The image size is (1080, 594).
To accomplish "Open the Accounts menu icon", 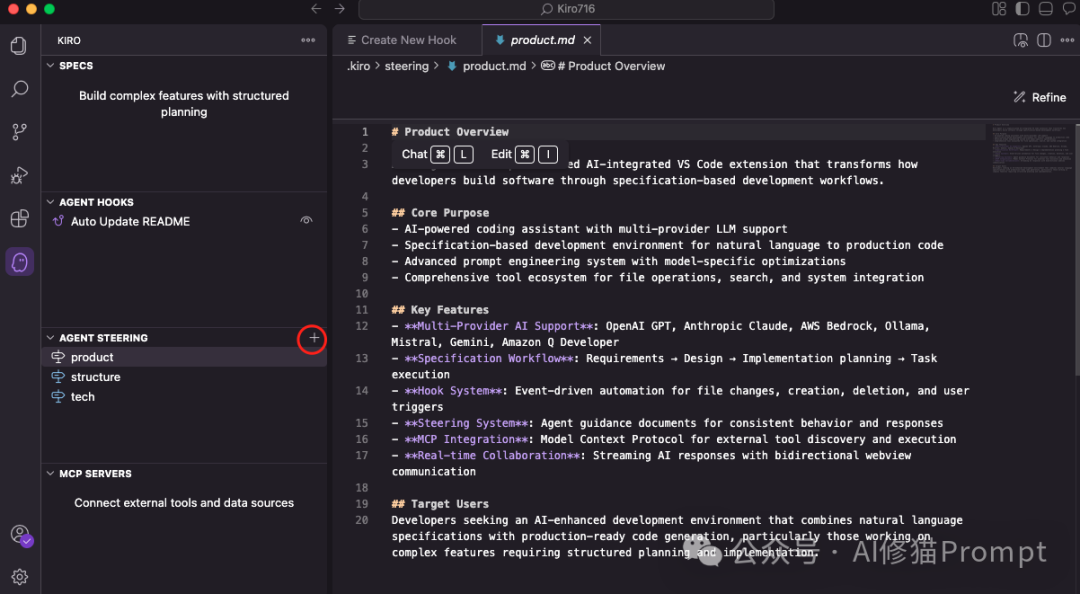I will click(21, 535).
